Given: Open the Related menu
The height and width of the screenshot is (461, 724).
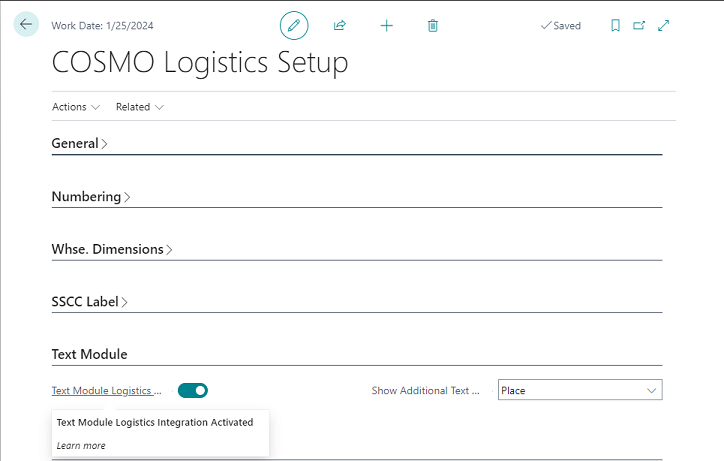Looking at the screenshot, I should click(140, 107).
